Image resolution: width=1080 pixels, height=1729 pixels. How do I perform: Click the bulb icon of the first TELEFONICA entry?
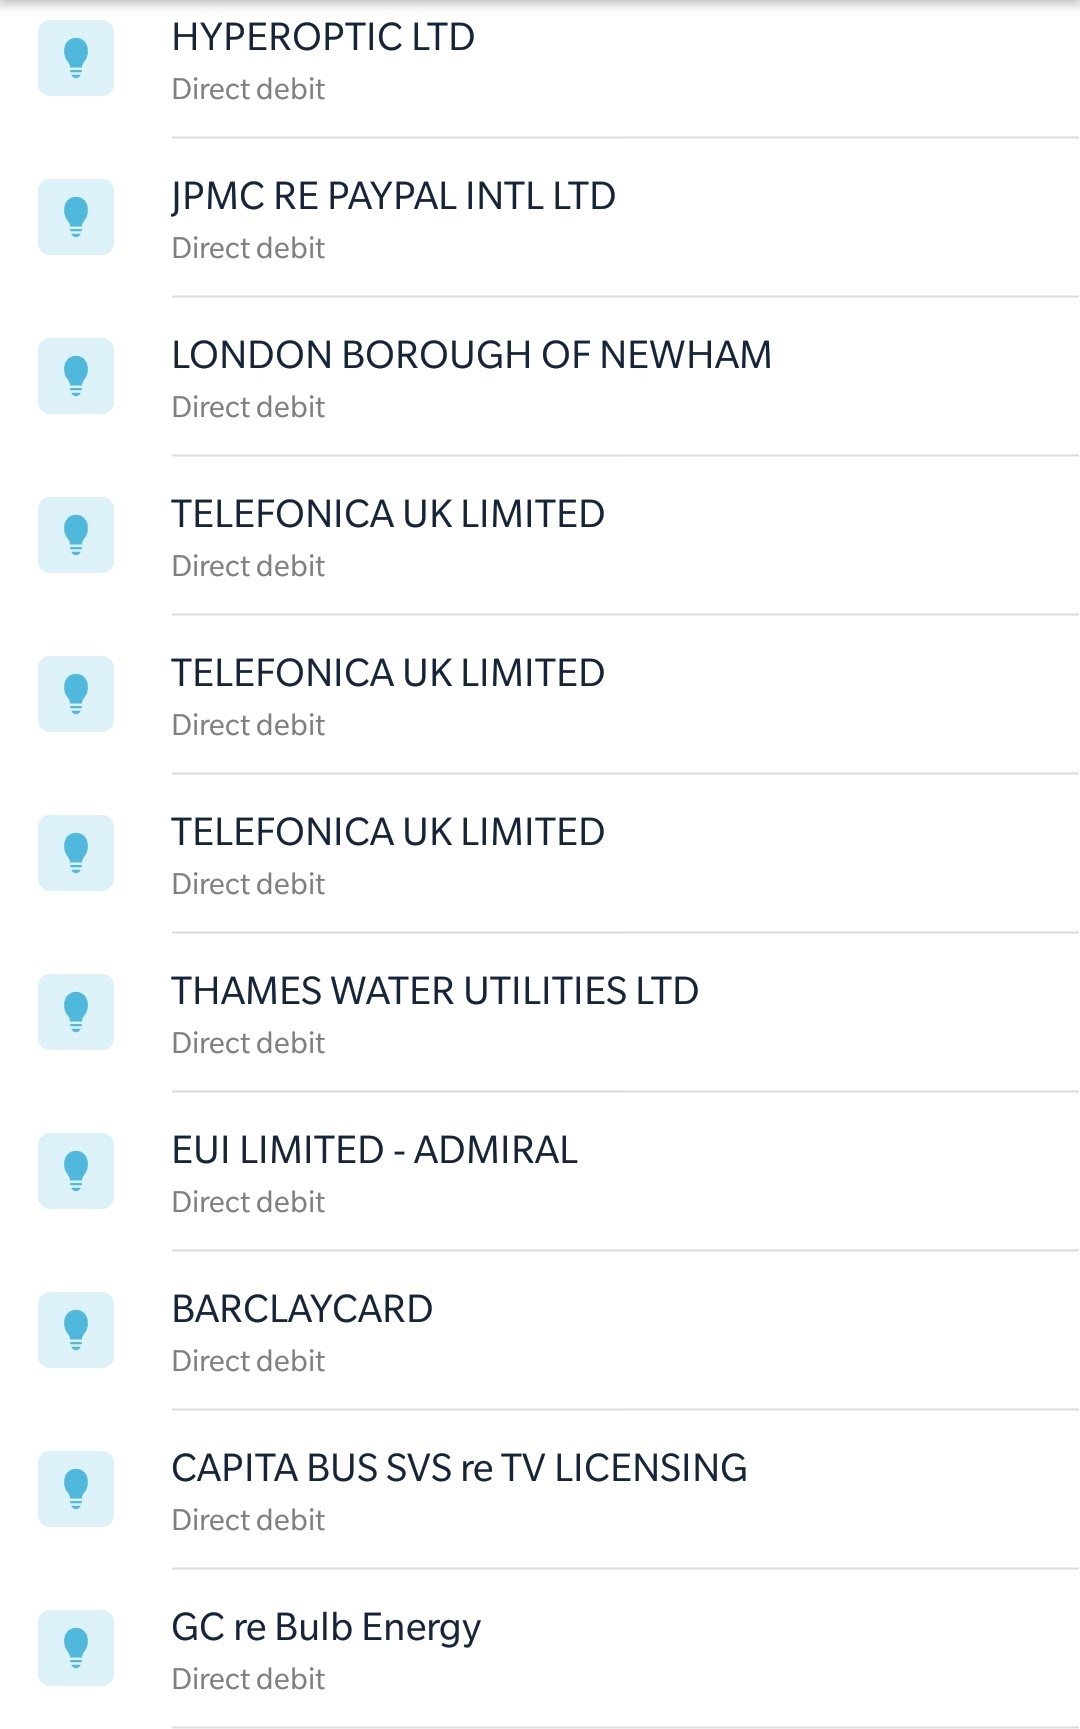point(76,535)
